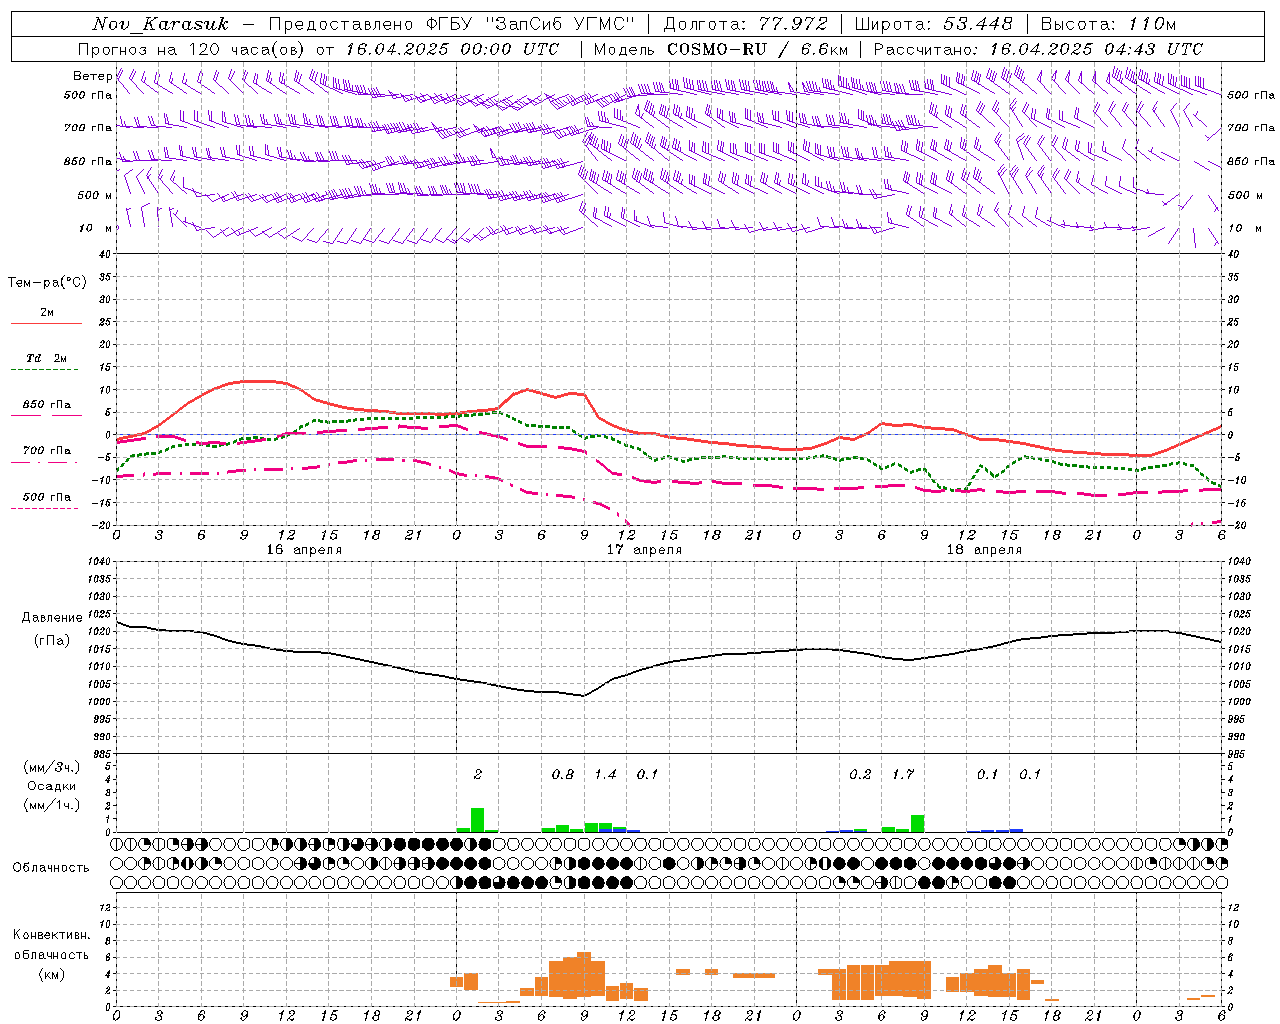Click the Давление (гПа) pressure label
This screenshot has width=1280, height=1024.
coord(52,629)
